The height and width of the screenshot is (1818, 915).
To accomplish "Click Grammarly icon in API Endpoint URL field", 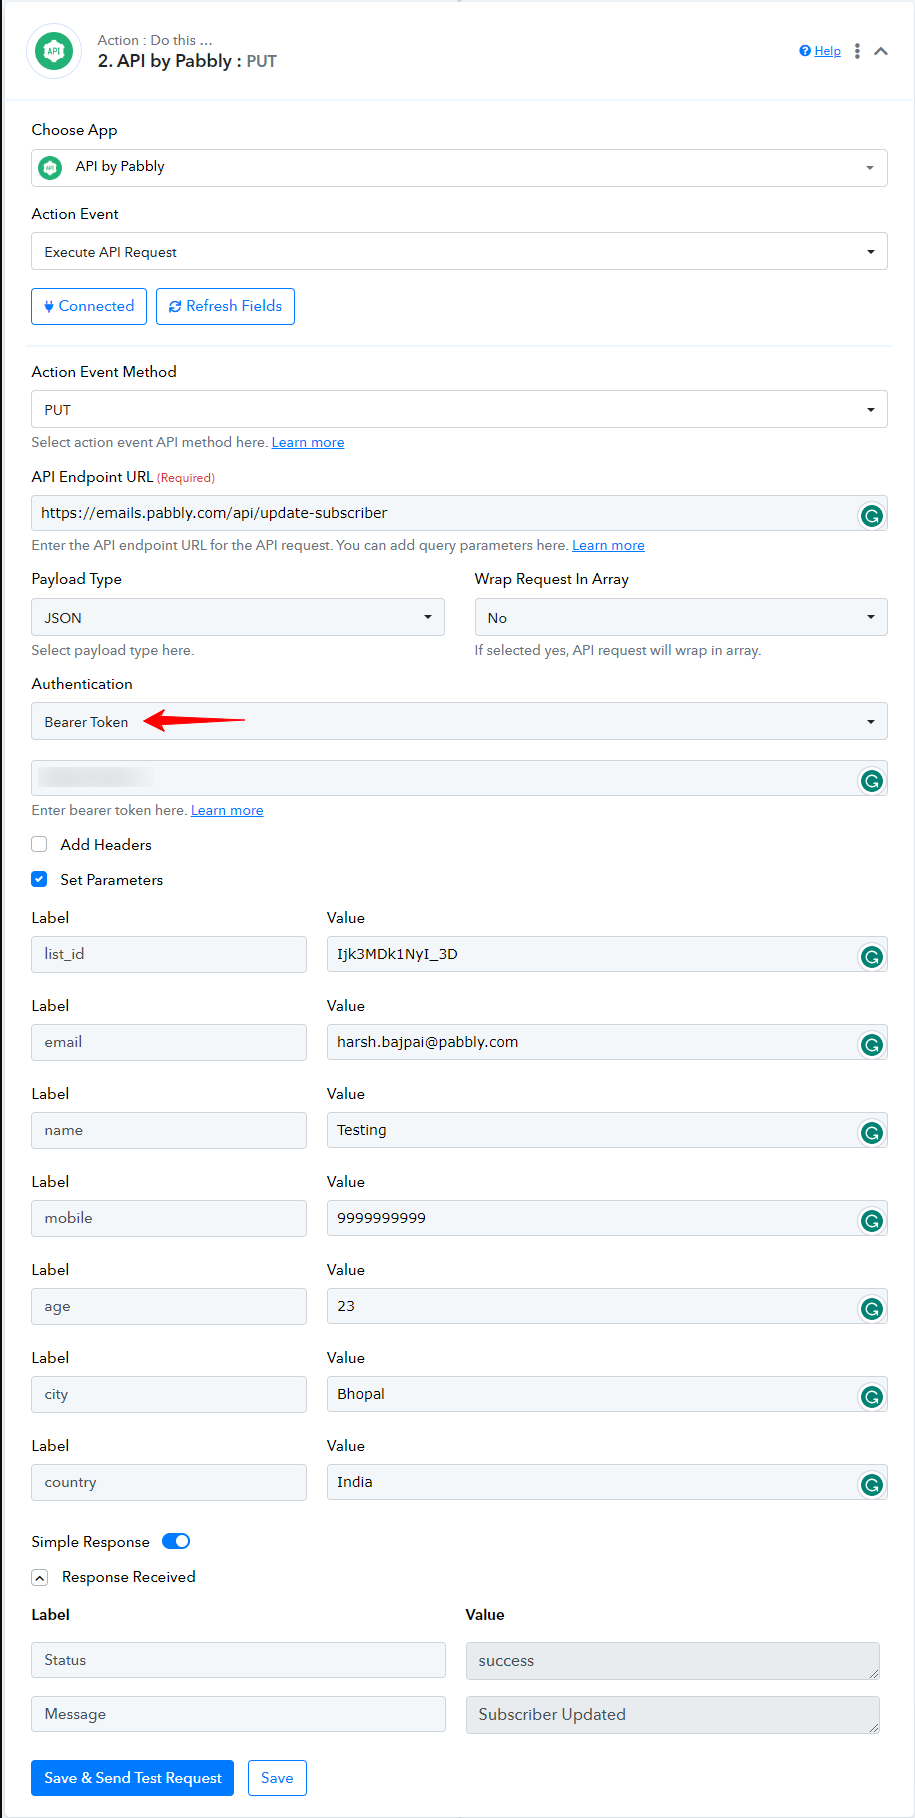I will (x=872, y=516).
